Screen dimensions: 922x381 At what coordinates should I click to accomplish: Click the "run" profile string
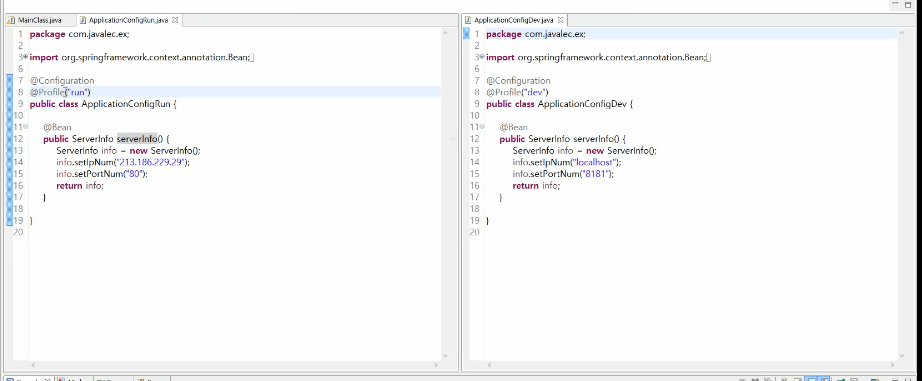point(78,92)
